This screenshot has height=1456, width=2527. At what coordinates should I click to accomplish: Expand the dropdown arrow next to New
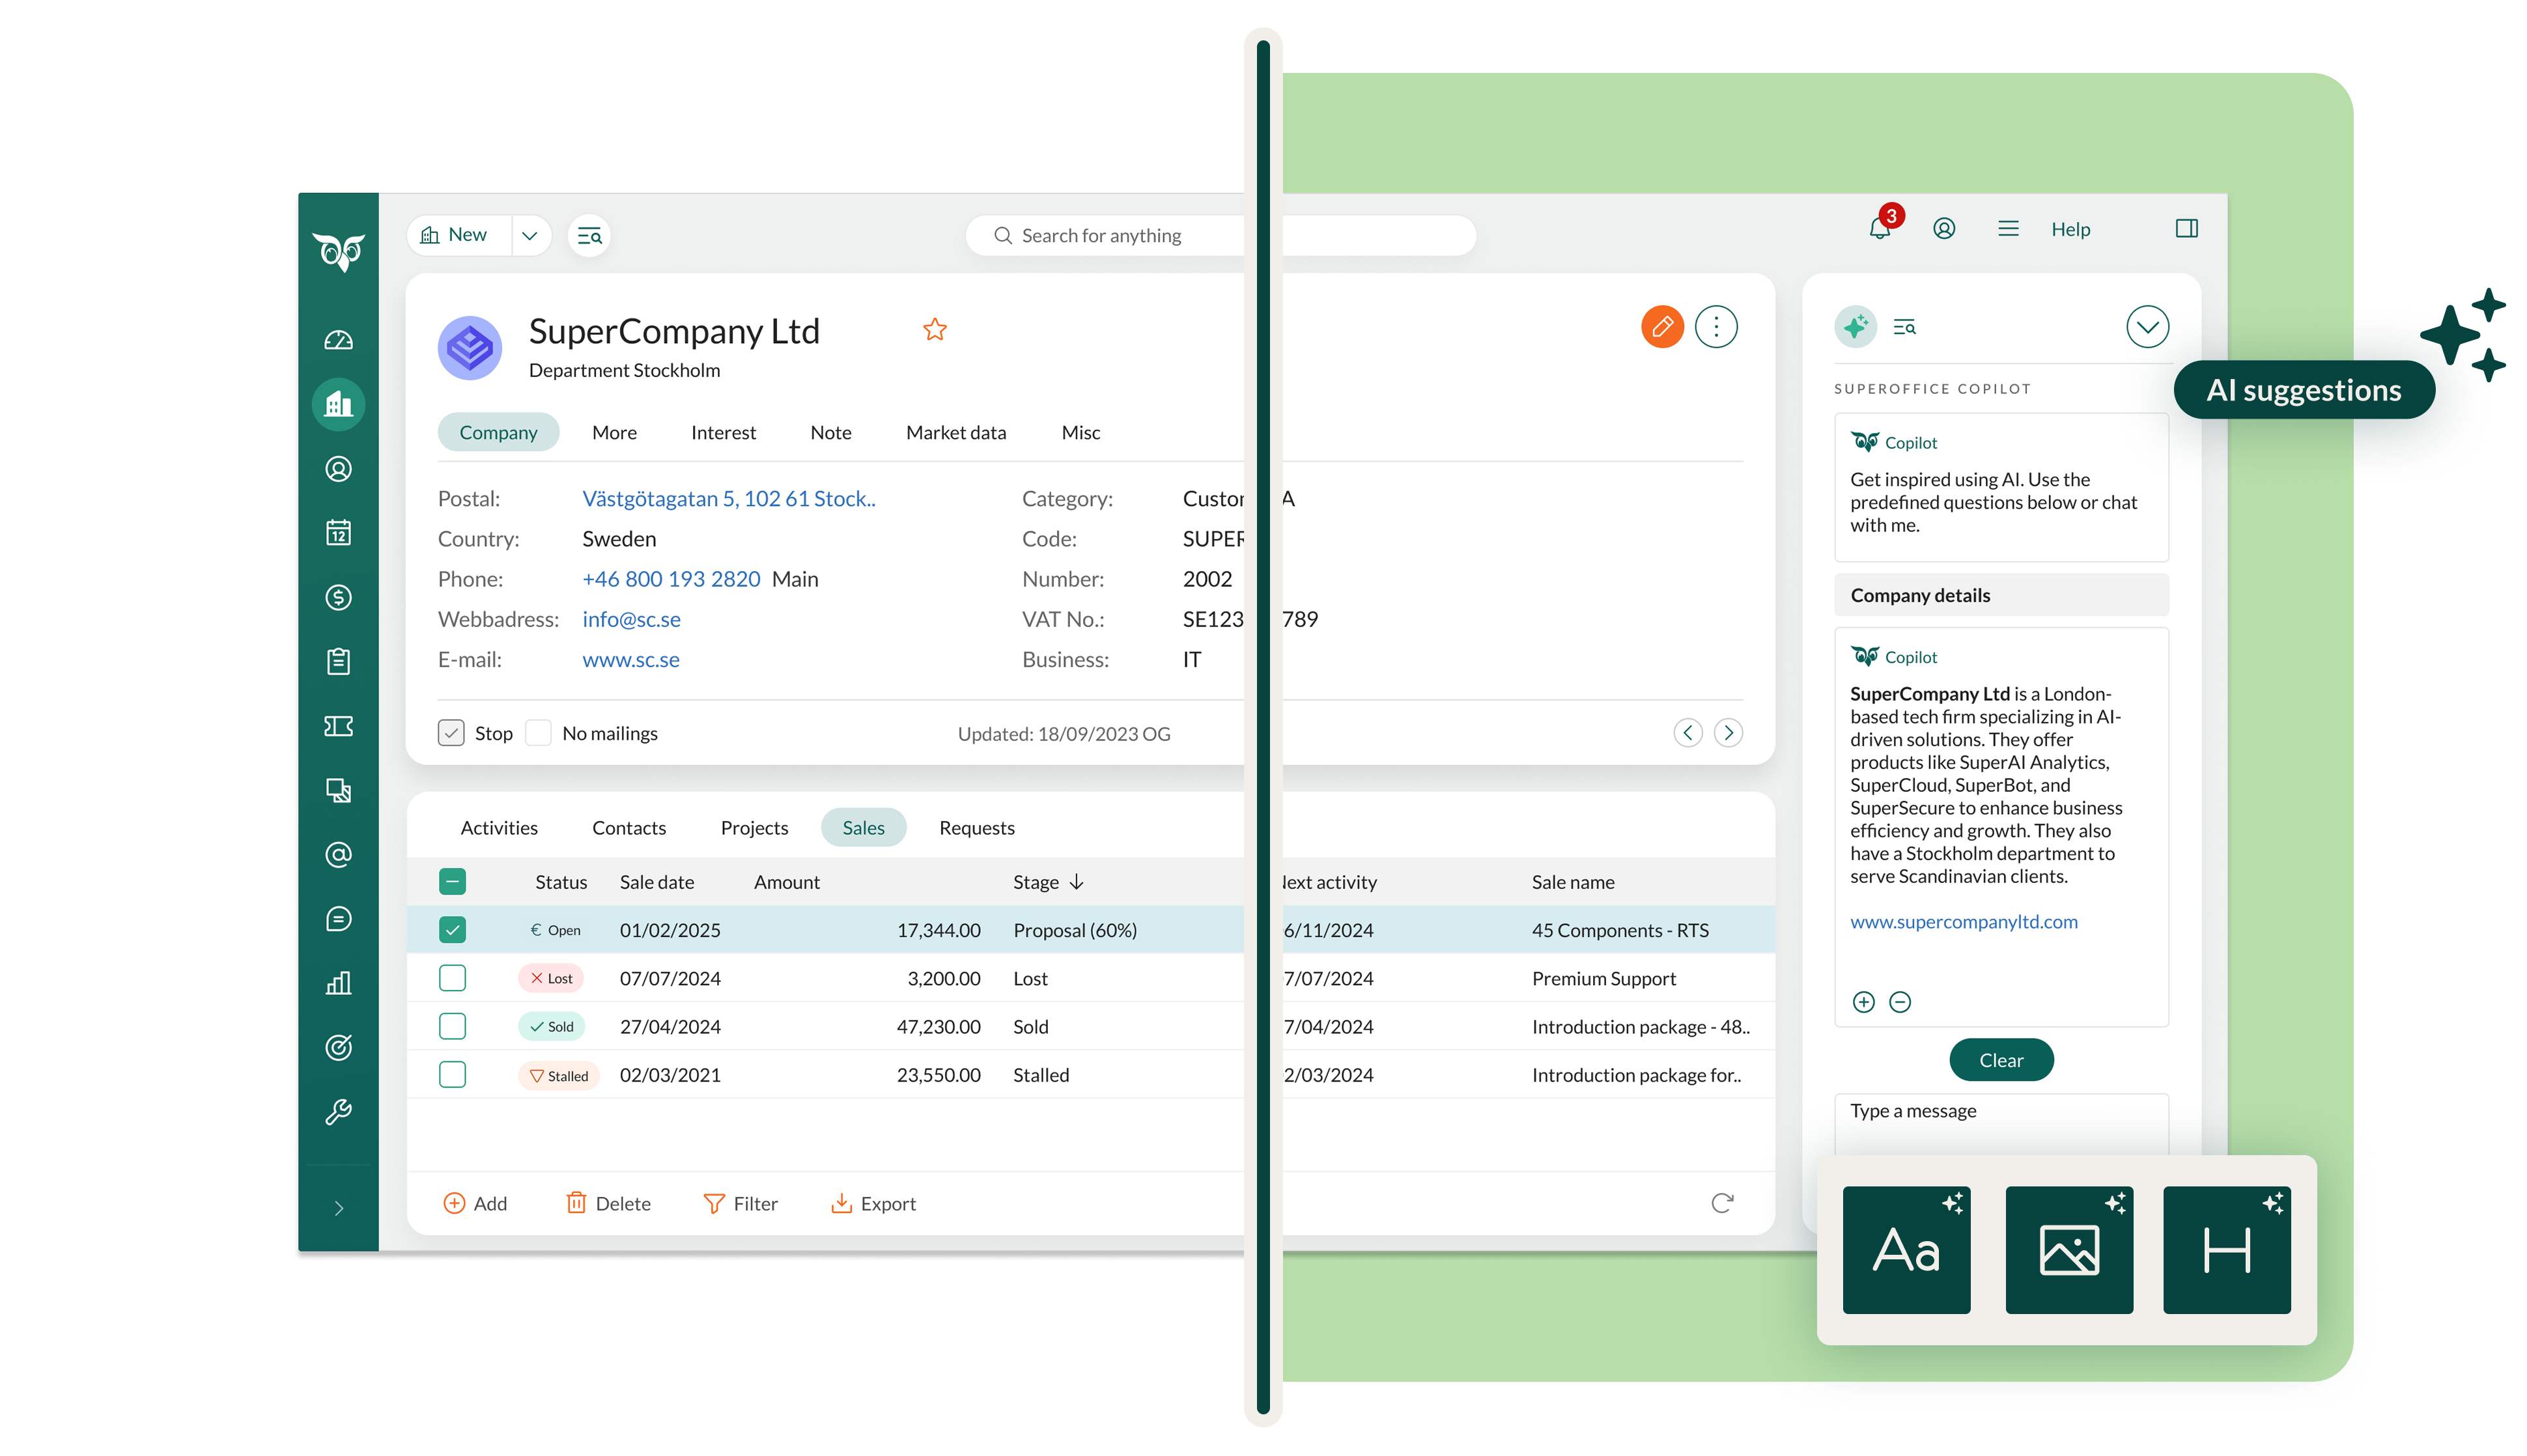coord(531,235)
